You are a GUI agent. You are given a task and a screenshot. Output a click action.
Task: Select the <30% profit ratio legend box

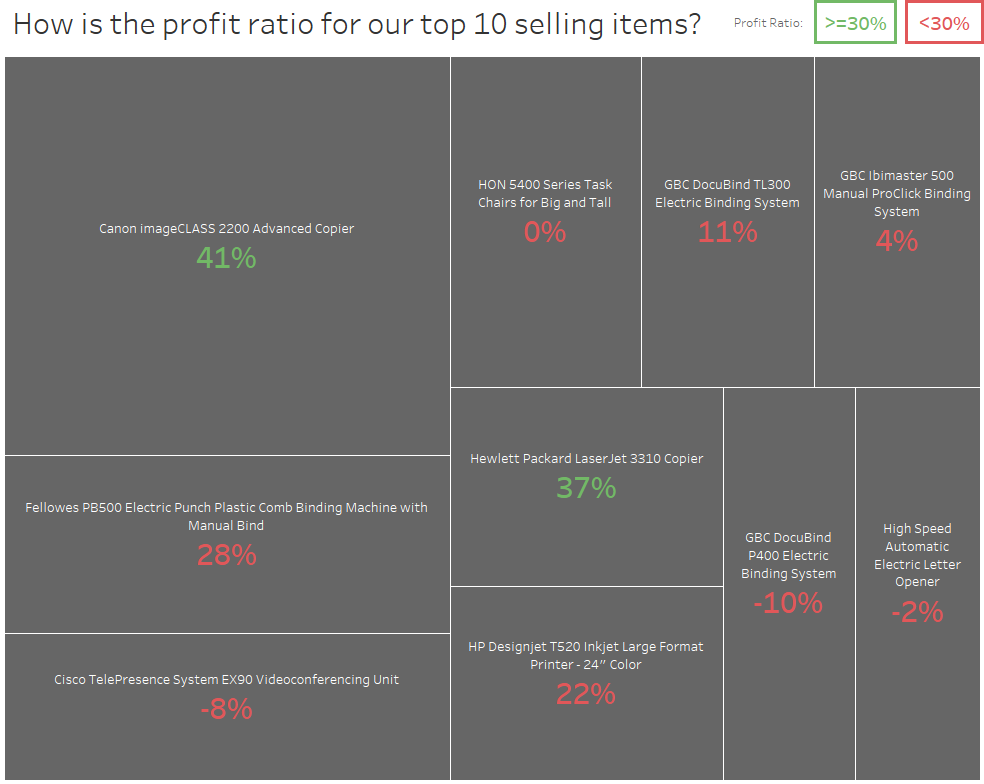pos(944,23)
